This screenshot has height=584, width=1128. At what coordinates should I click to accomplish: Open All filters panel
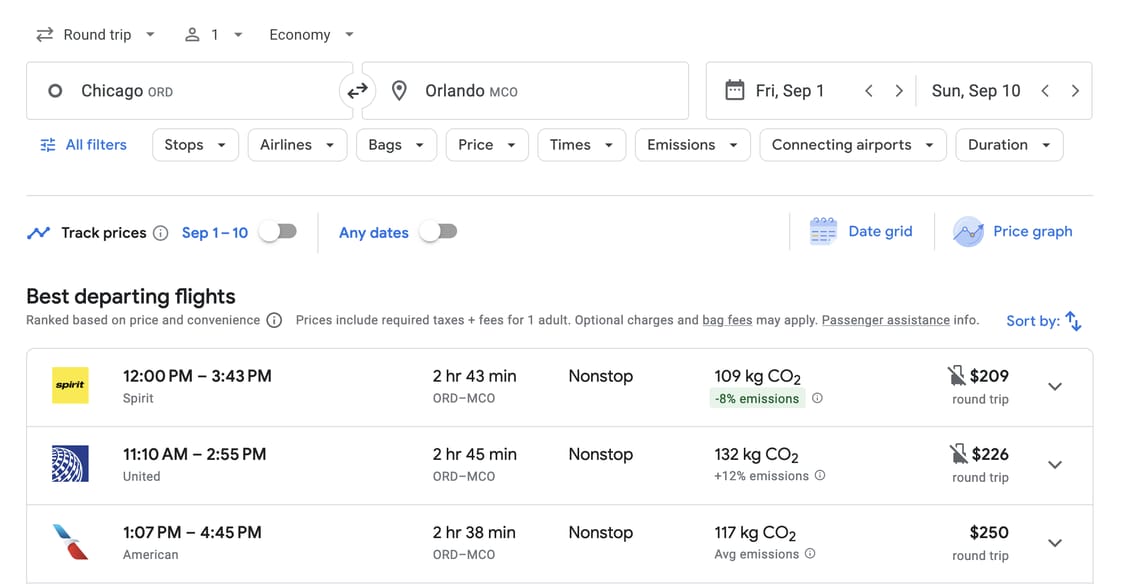(x=83, y=145)
